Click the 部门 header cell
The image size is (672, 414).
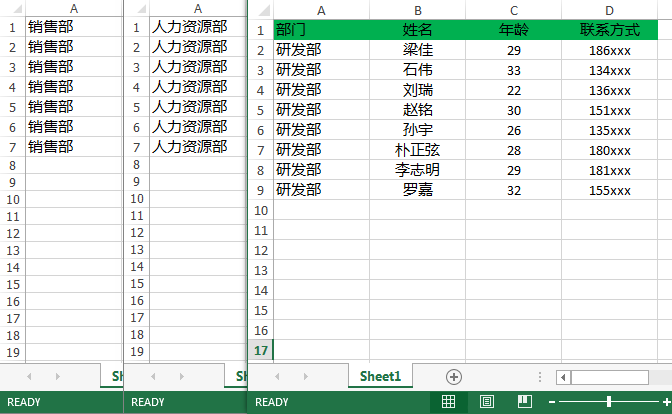pyautogui.click(x=321, y=30)
